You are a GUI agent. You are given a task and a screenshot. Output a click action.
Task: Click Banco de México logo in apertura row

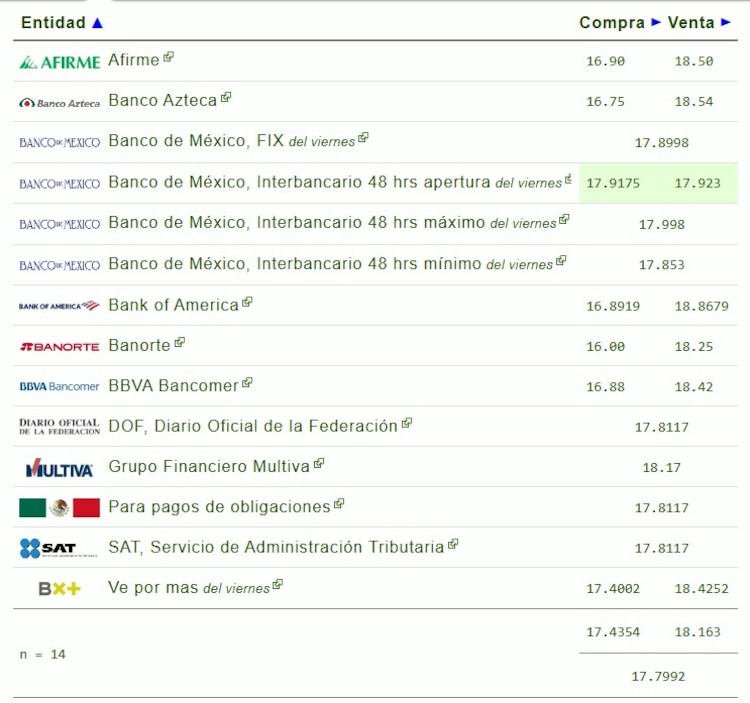[60, 184]
